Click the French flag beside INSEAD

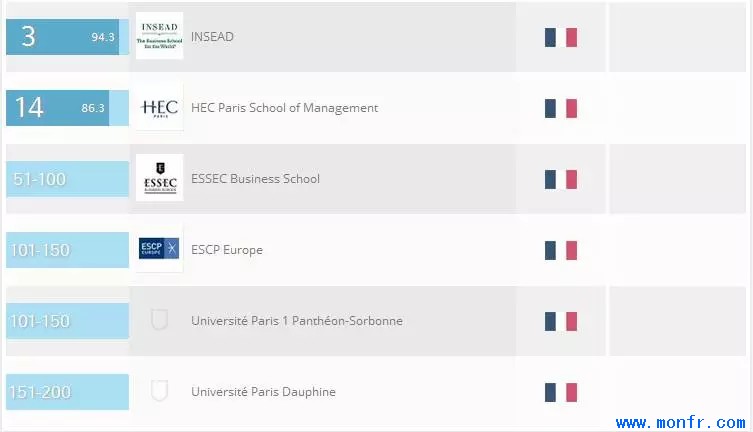tap(561, 37)
